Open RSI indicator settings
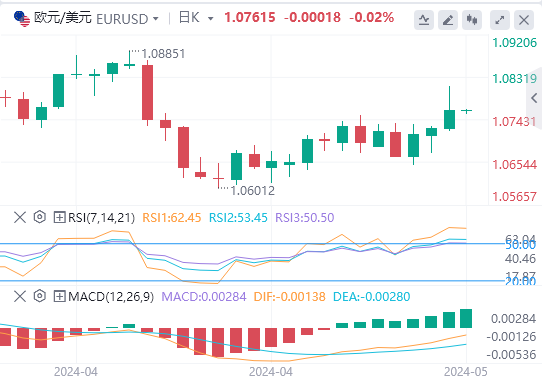The height and width of the screenshot is (385, 542). point(39,217)
